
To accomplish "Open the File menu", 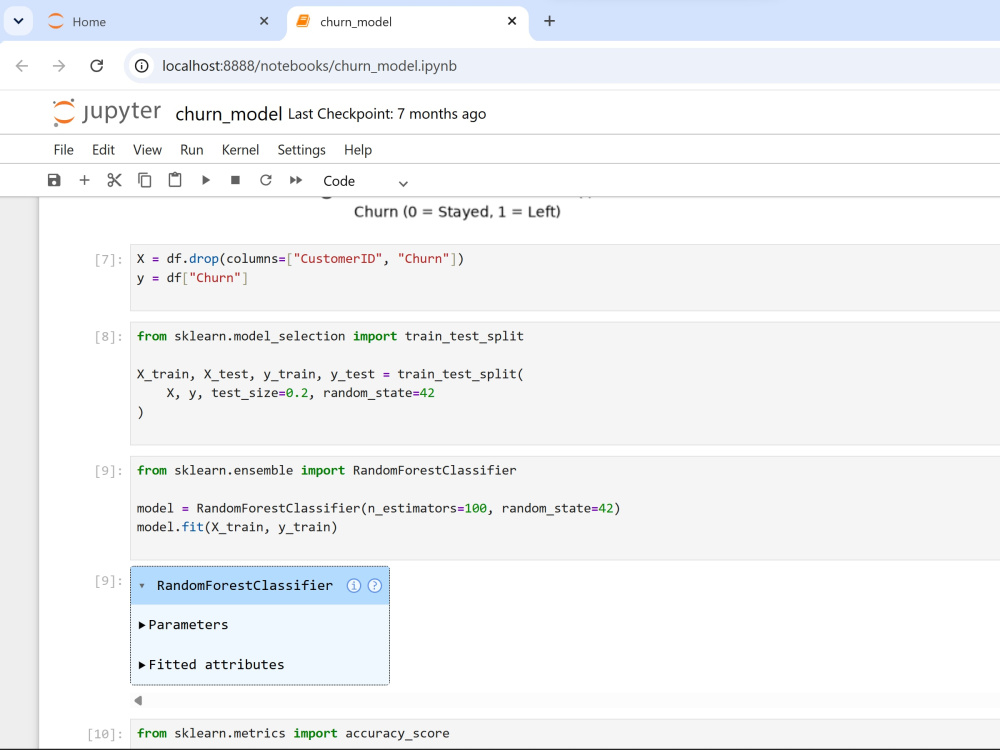I will pos(63,150).
